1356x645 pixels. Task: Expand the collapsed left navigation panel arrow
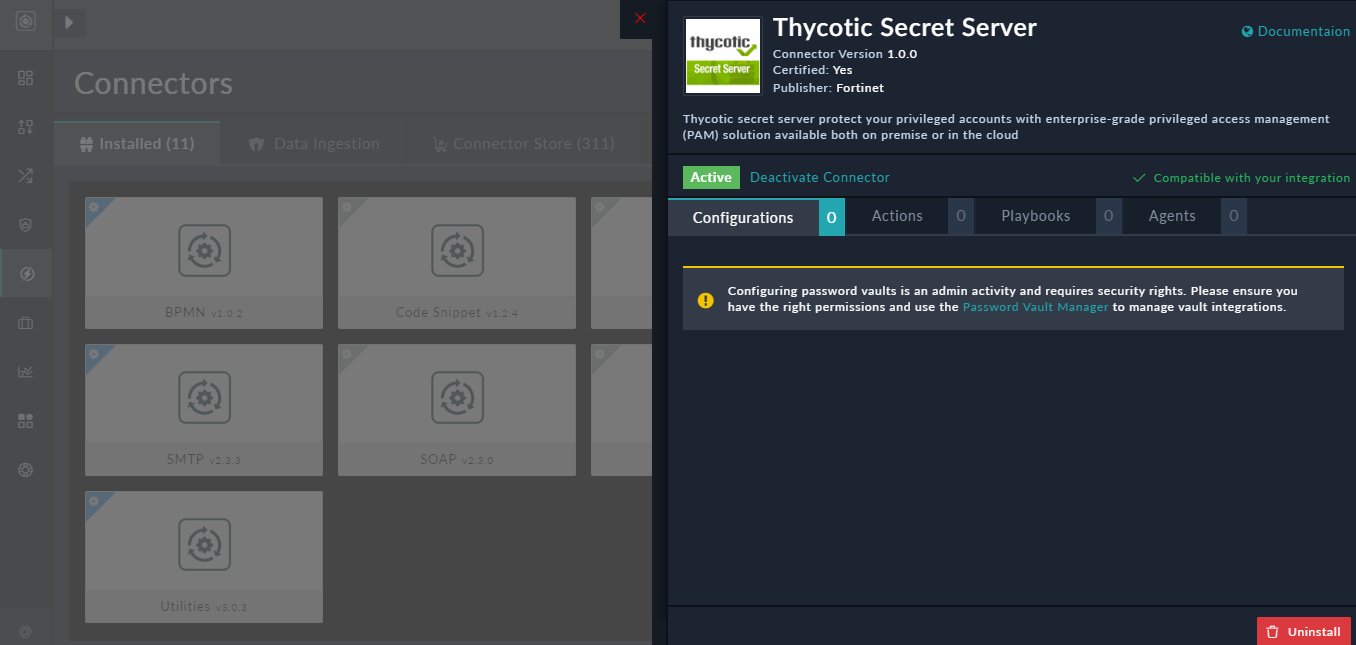(68, 20)
